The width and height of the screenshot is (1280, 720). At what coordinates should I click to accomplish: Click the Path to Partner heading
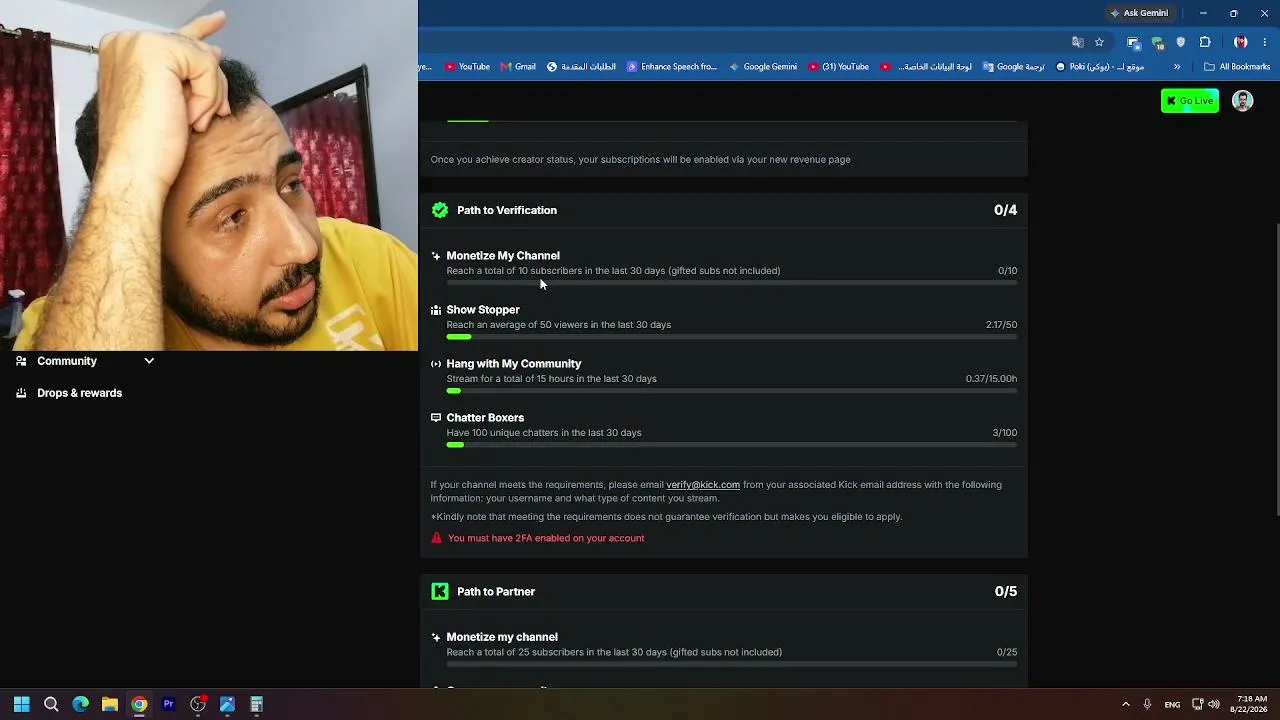click(496, 592)
